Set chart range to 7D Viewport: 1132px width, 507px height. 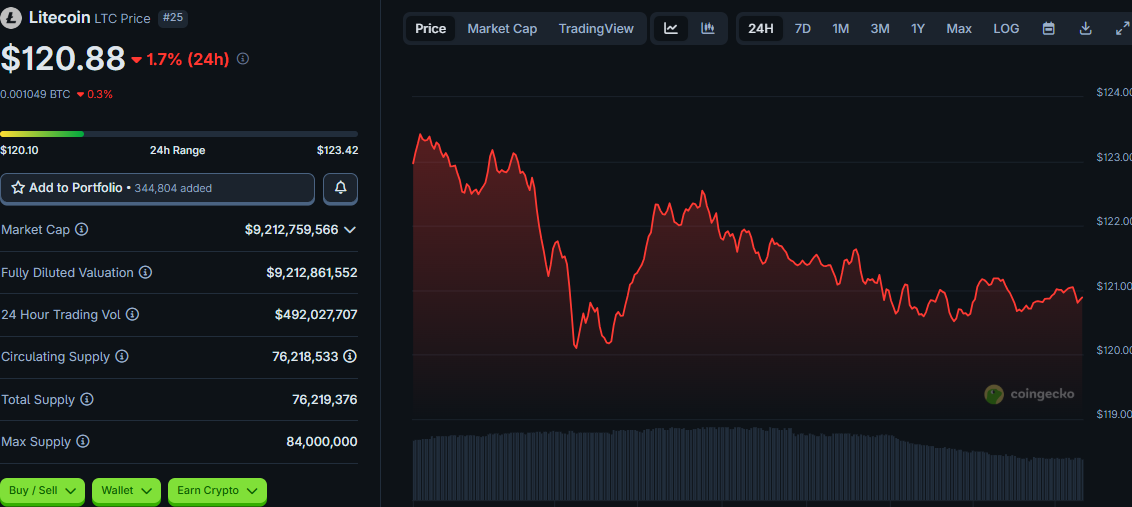point(803,29)
